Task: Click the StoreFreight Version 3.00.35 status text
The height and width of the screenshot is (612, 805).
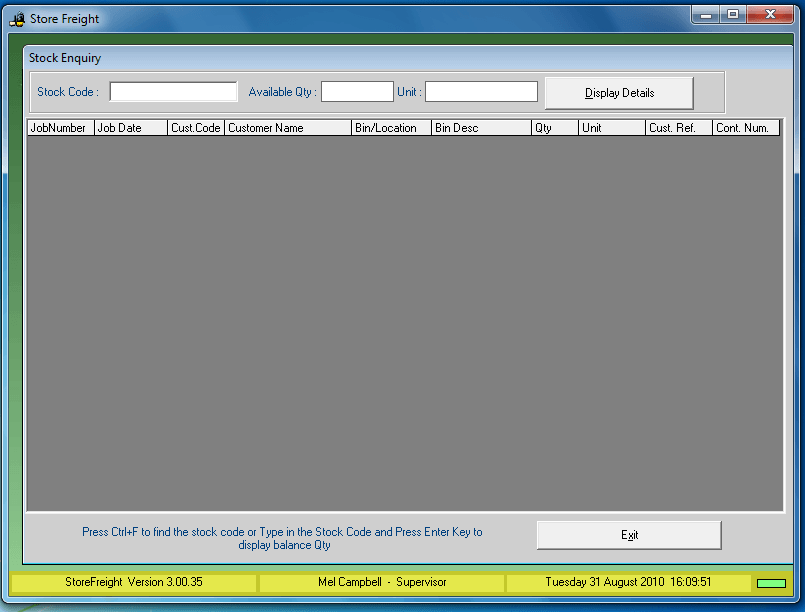Action: tap(134, 582)
